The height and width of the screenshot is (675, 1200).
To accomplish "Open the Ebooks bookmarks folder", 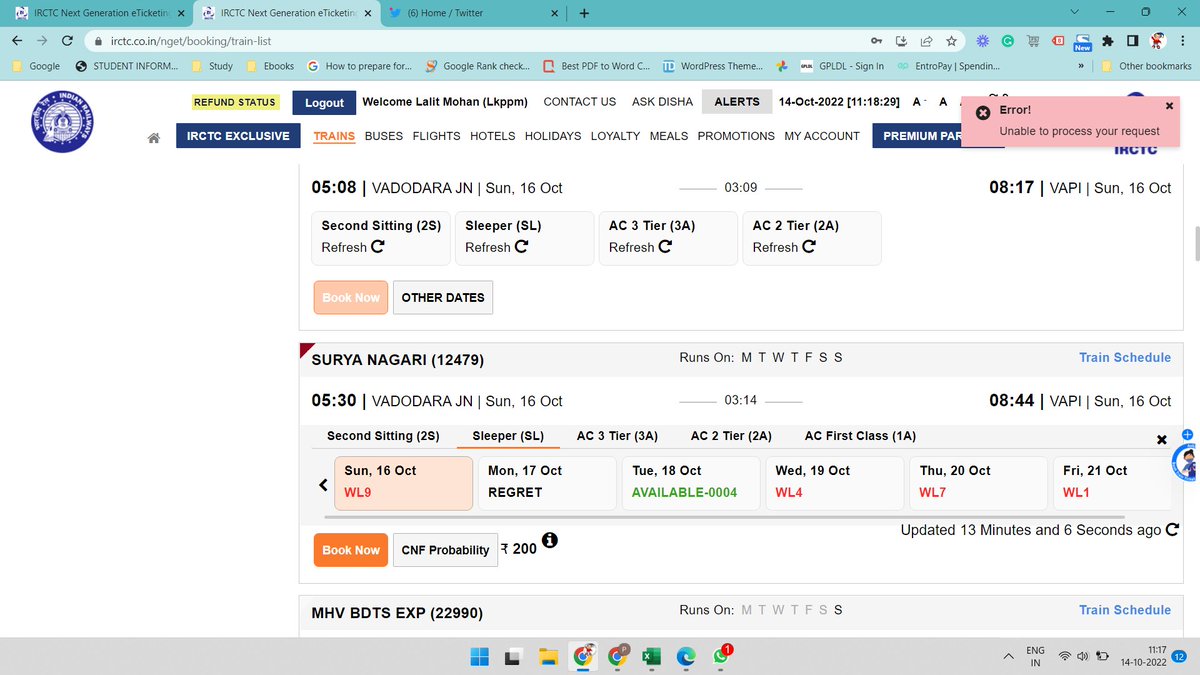I will 268,66.
